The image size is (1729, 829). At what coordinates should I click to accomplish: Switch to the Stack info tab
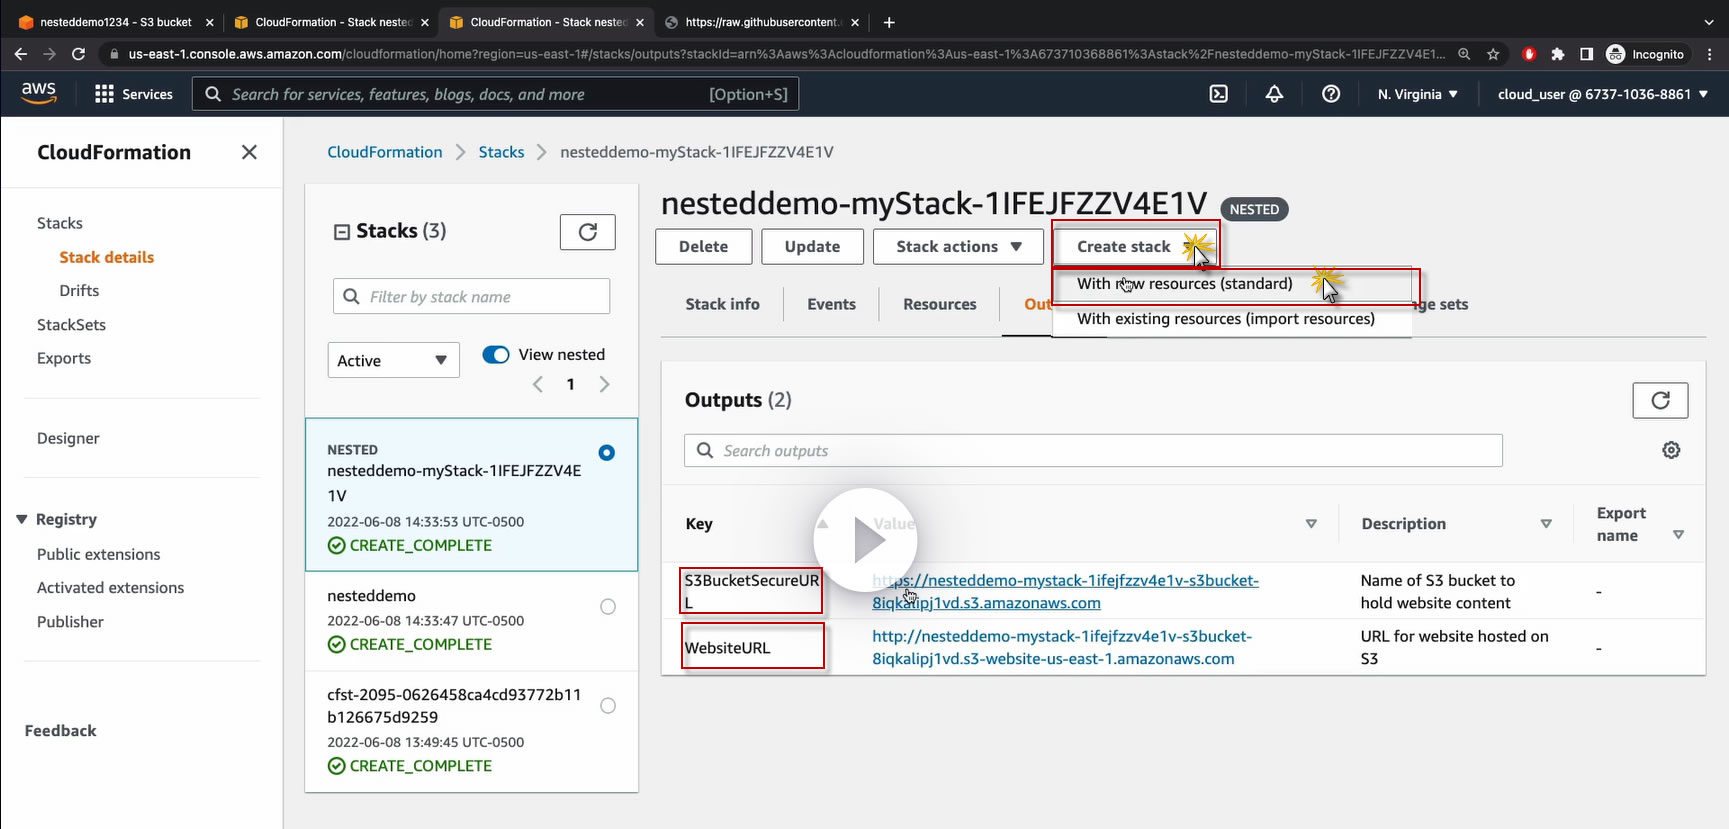[722, 304]
